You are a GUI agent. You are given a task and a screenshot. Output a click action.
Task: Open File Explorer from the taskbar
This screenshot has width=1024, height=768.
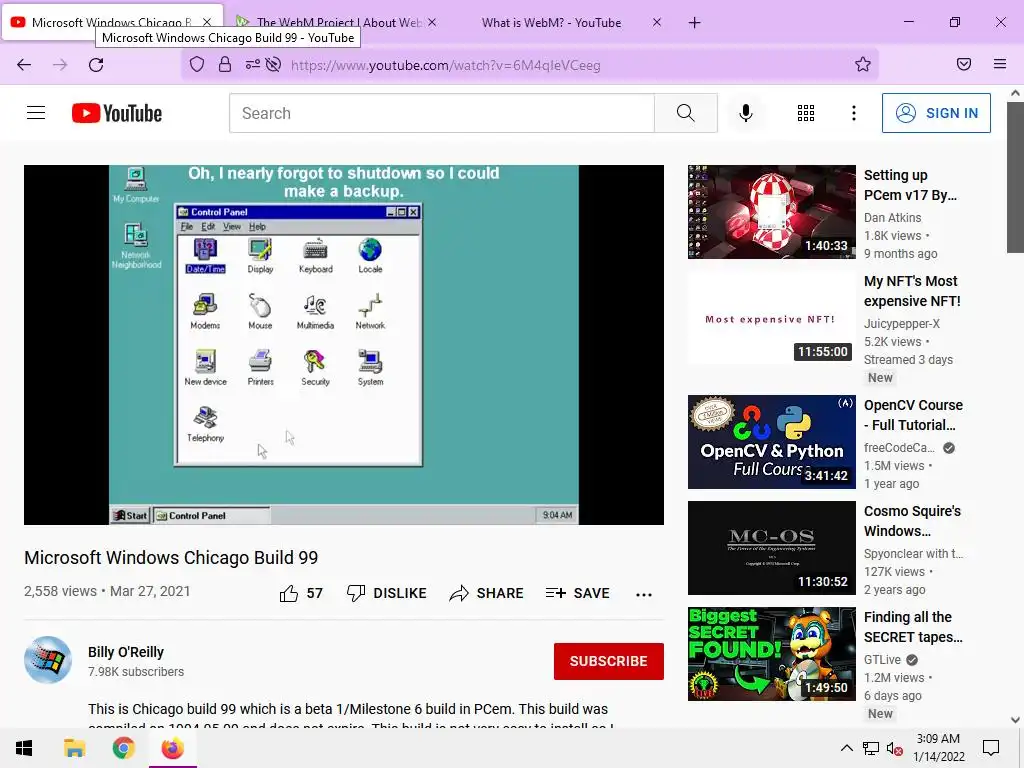pyautogui.click(x=74, y=748)
